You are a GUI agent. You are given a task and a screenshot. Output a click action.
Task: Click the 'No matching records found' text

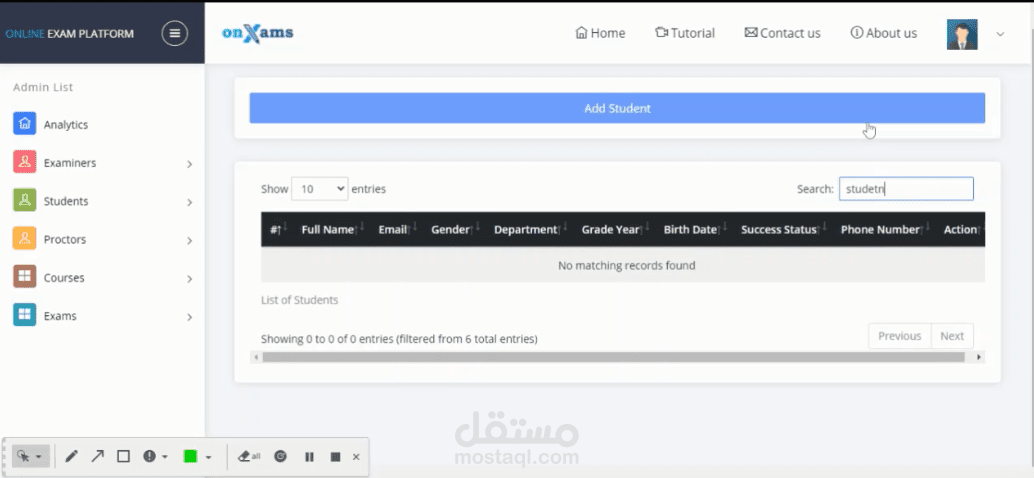pos(626,266)
